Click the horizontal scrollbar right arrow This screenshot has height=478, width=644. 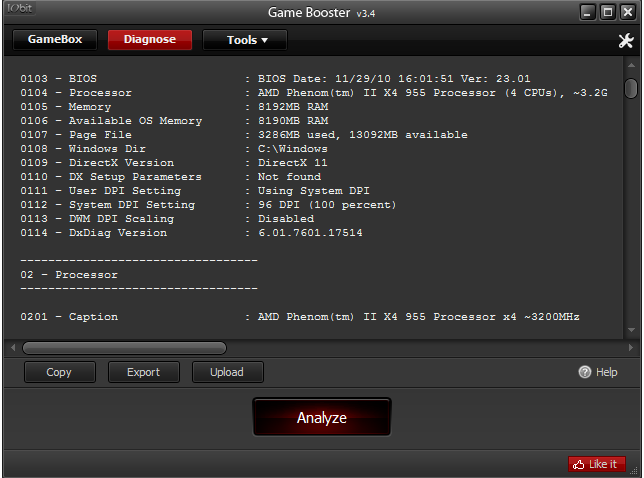pyautogui.click(x=631, y=348)
